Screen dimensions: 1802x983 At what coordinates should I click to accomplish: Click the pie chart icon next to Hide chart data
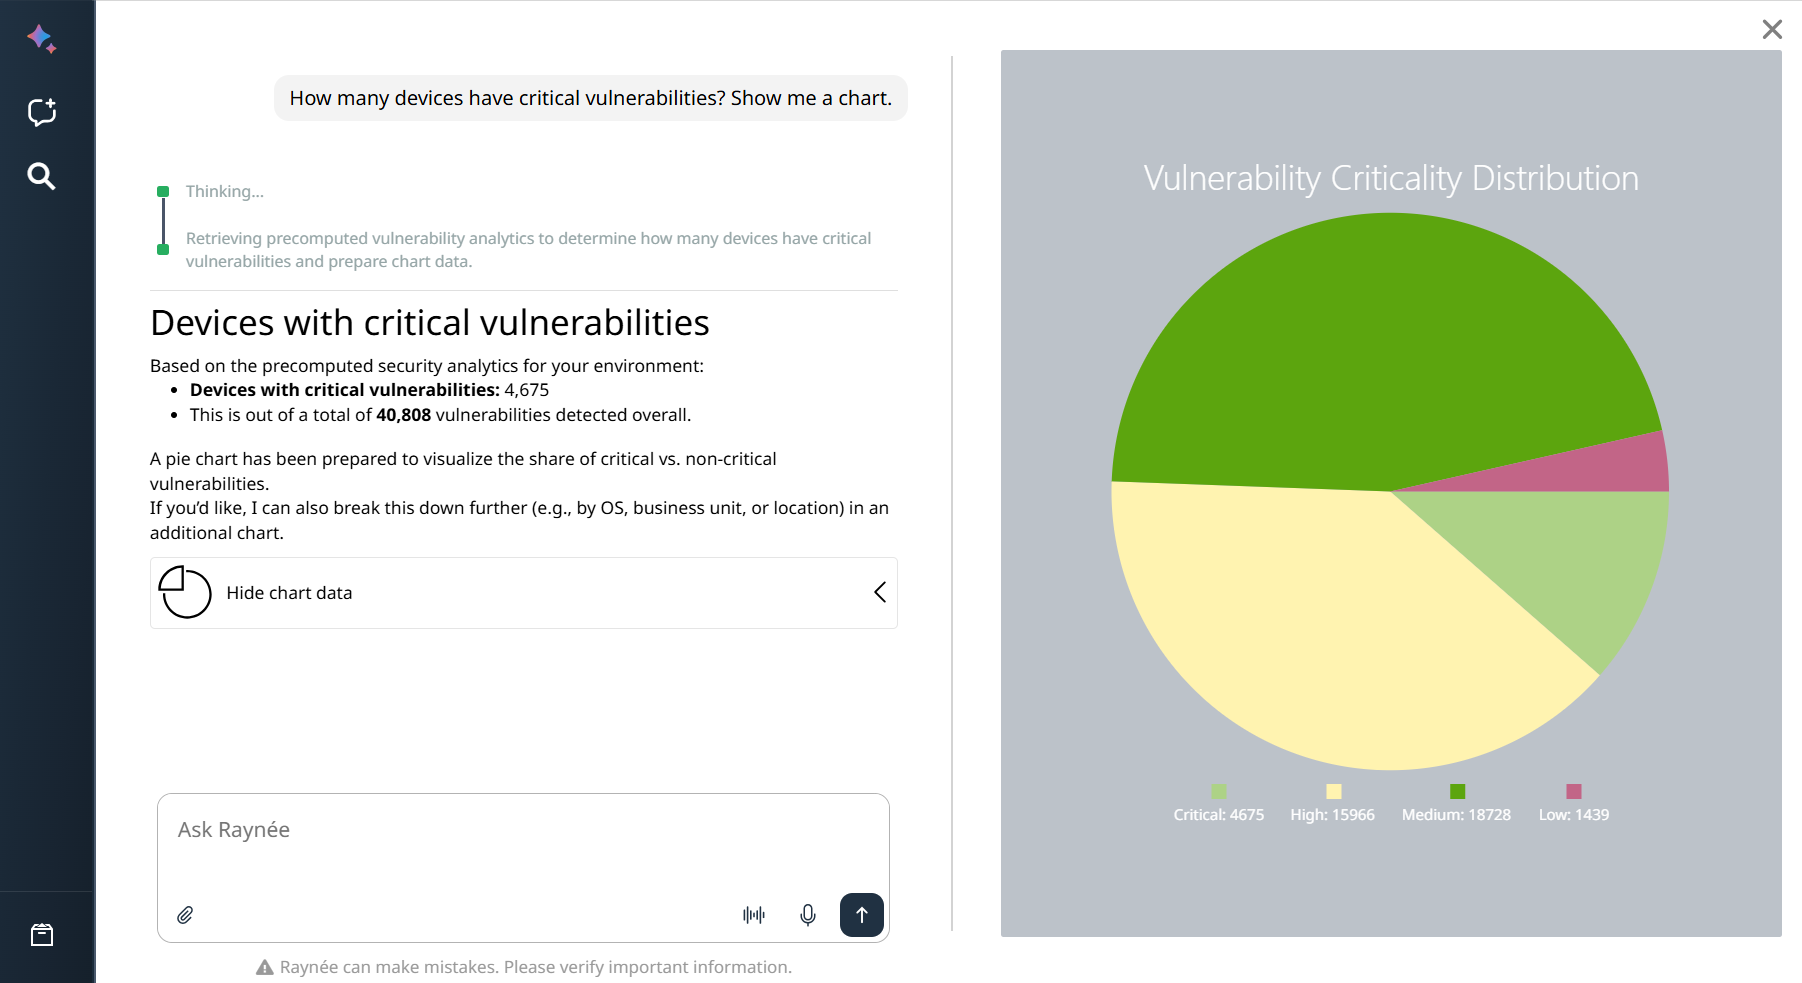(x=186, y=592)
